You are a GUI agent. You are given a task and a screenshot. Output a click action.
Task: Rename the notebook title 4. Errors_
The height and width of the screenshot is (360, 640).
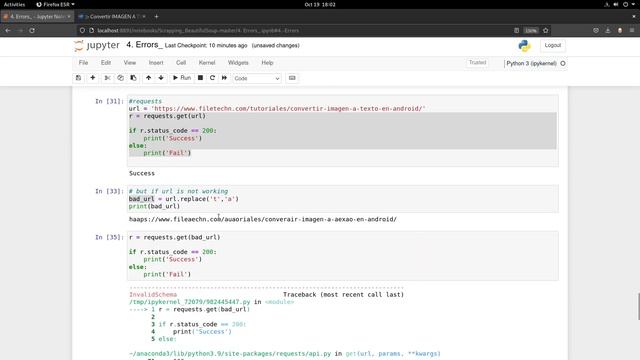(144, 45)
